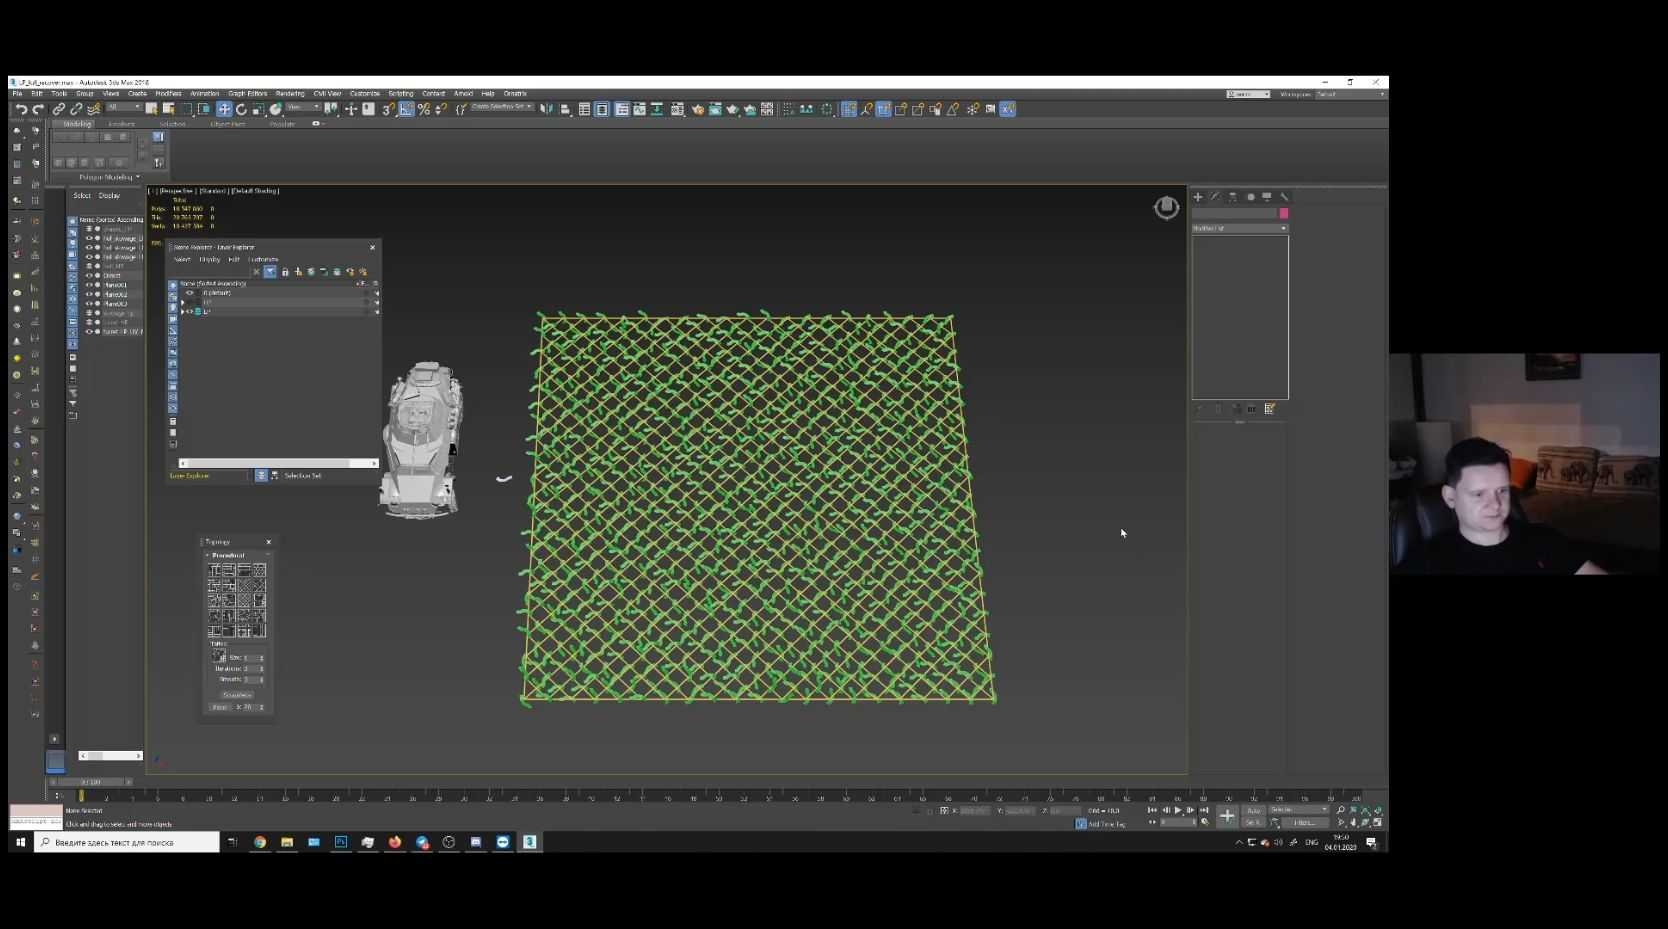Click the object color swatch in command panel
The width and height of the screenshot is (1668, 929).
[1284, 213]
